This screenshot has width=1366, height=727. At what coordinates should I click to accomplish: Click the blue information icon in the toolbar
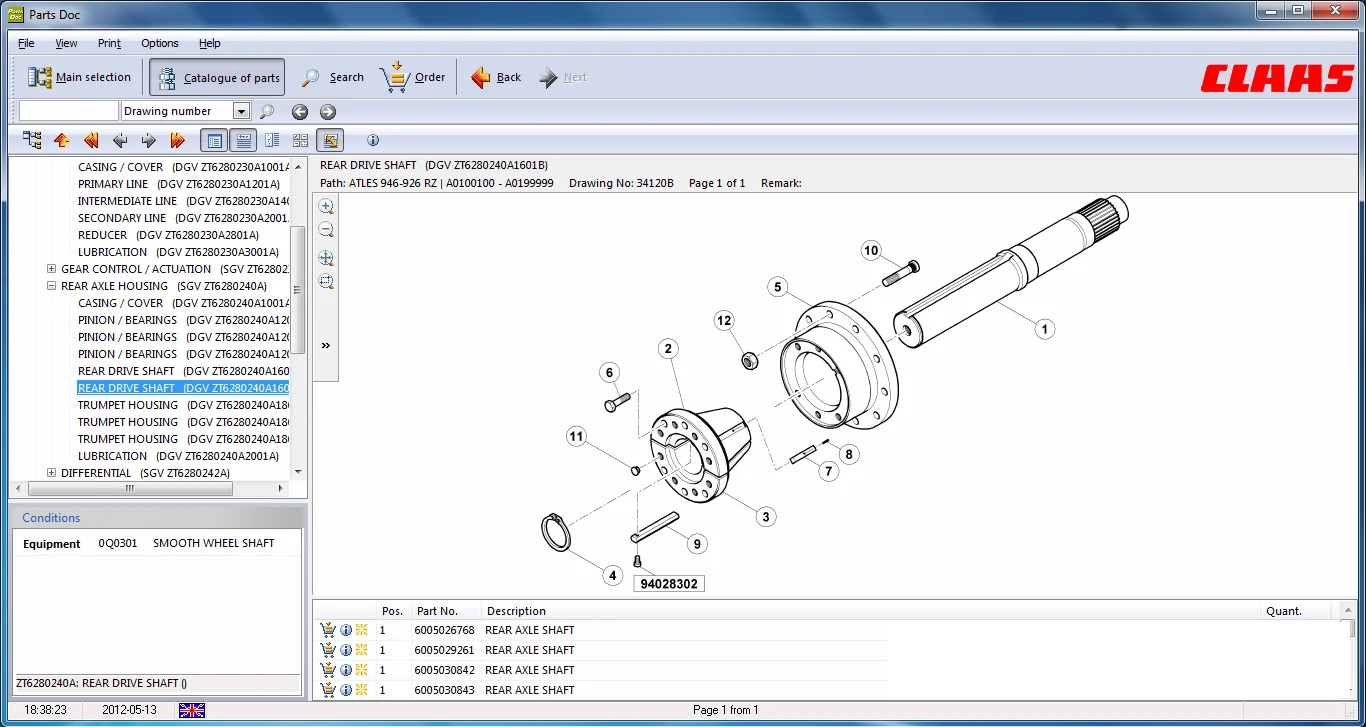(373, 140)
